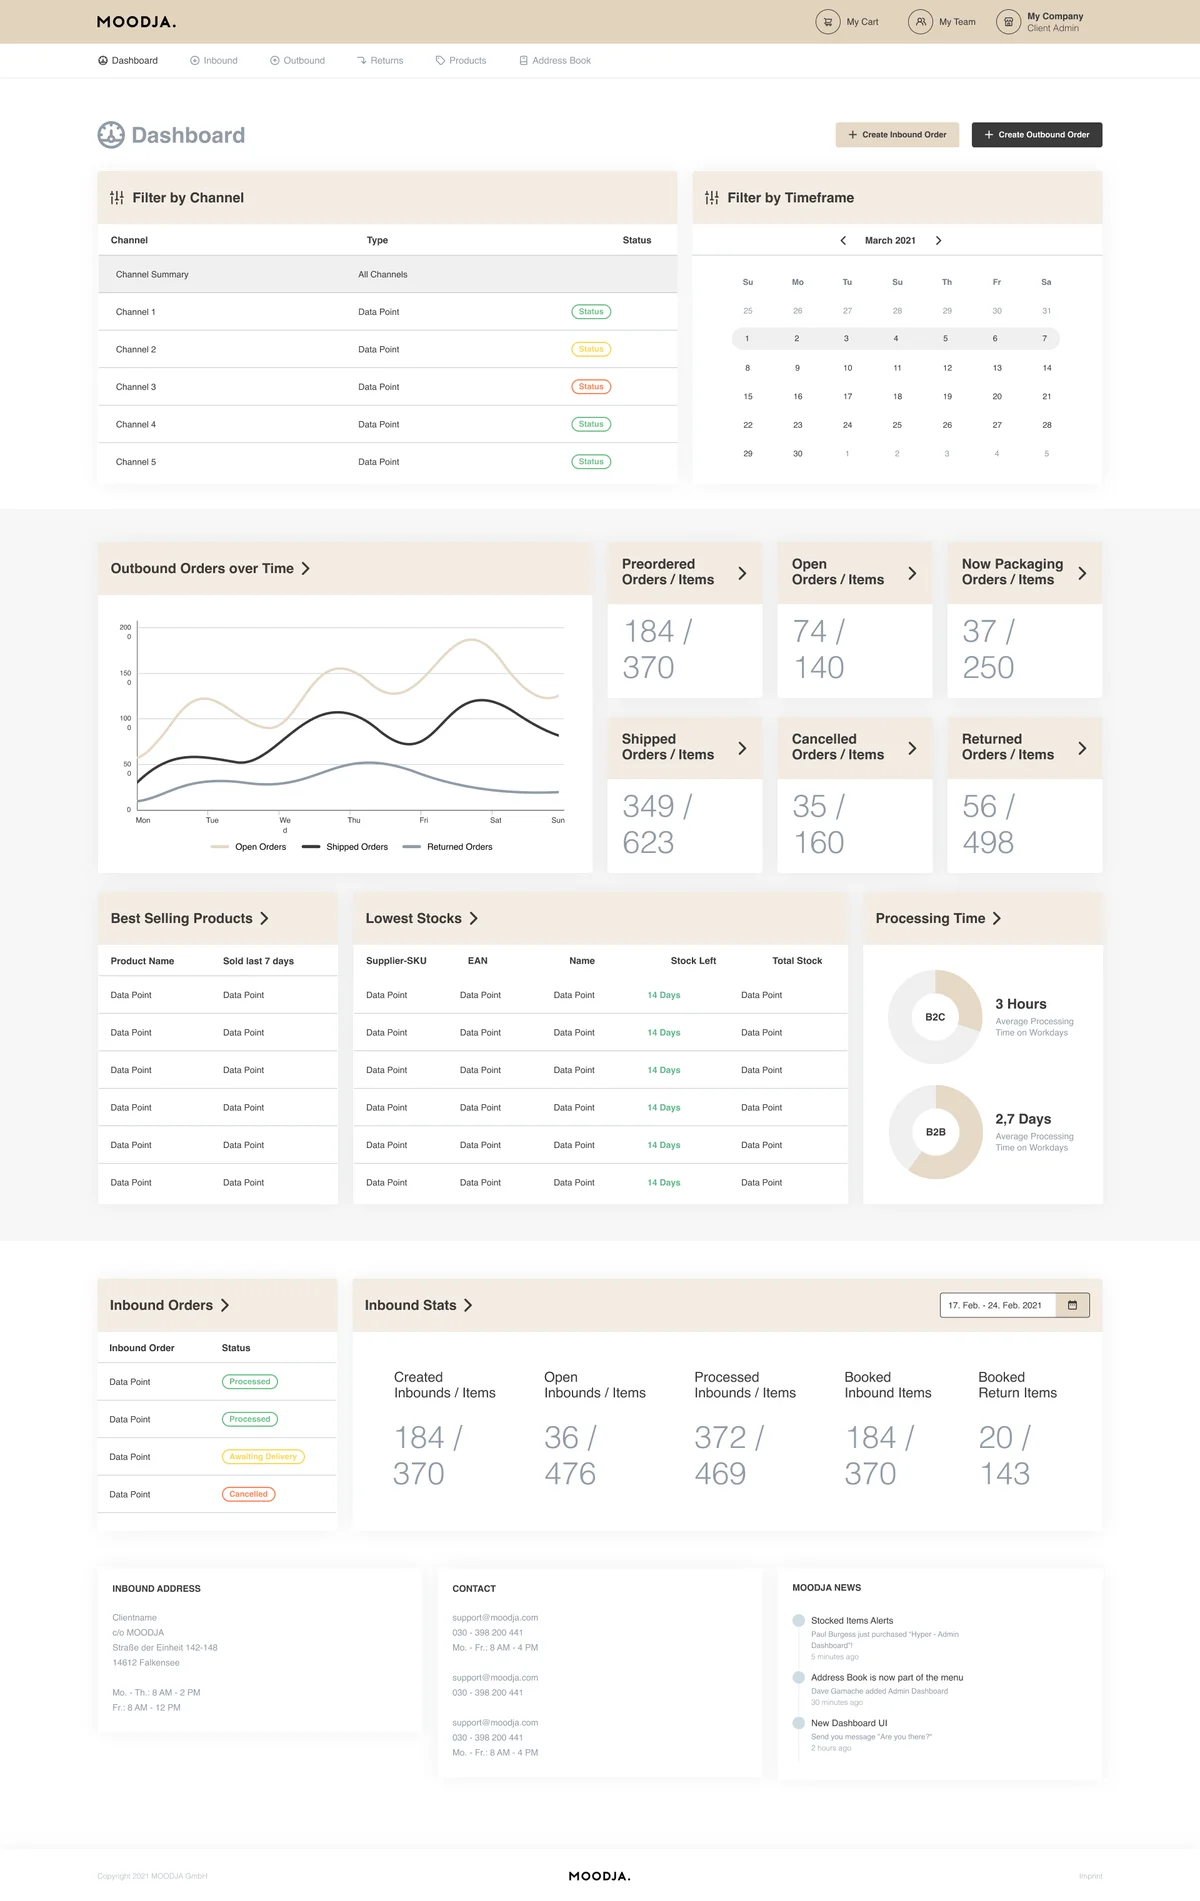Select the Channel Summary row
Viewport: 1200px width, 1901px height.
tap(387, 274)
